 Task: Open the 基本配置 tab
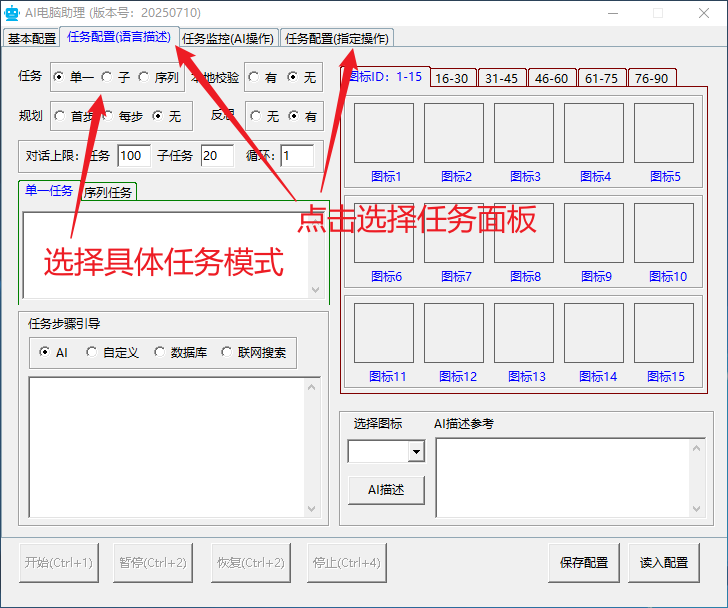click(x=31, y=38)
